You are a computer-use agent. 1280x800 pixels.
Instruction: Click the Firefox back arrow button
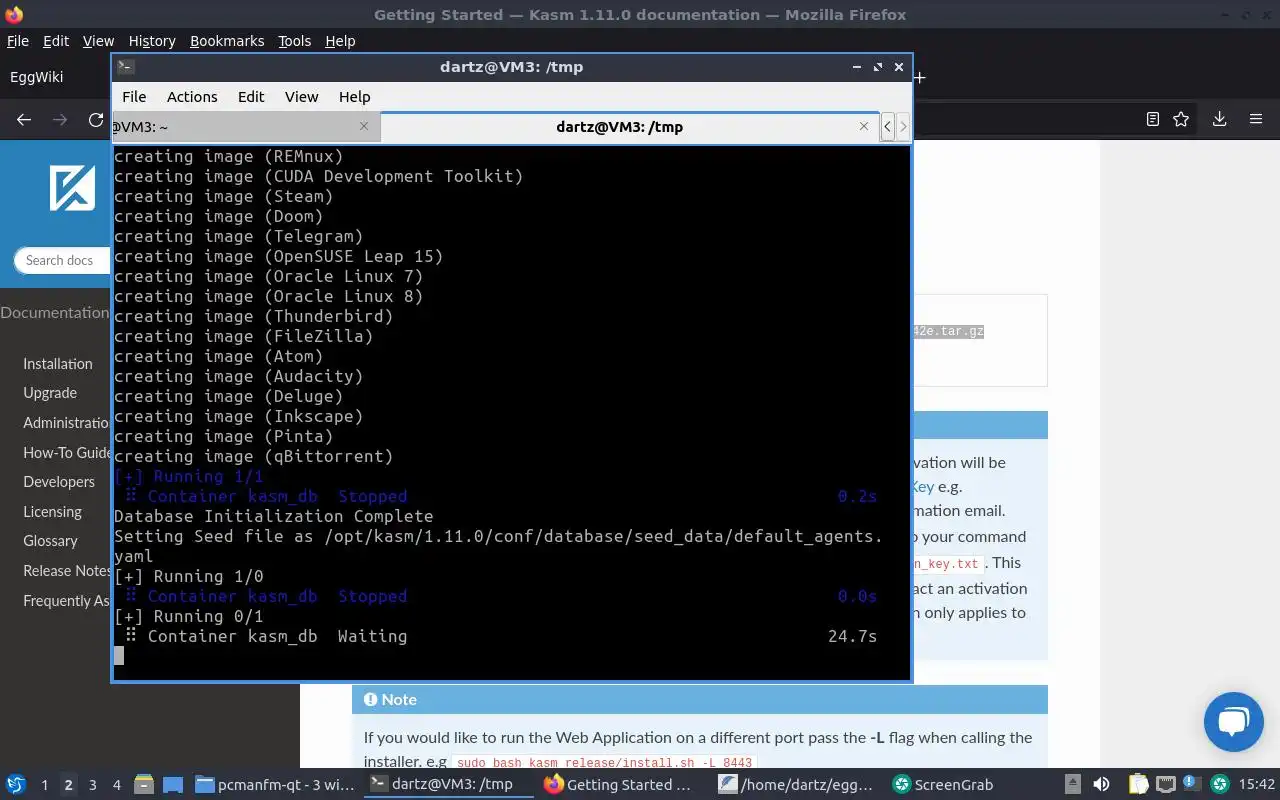click(24, 119)
